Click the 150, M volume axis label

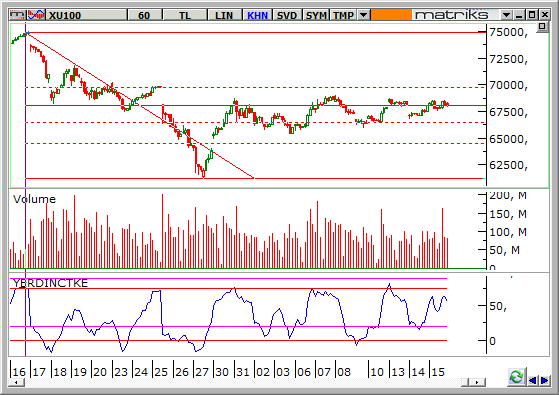[x=508, y=214]
